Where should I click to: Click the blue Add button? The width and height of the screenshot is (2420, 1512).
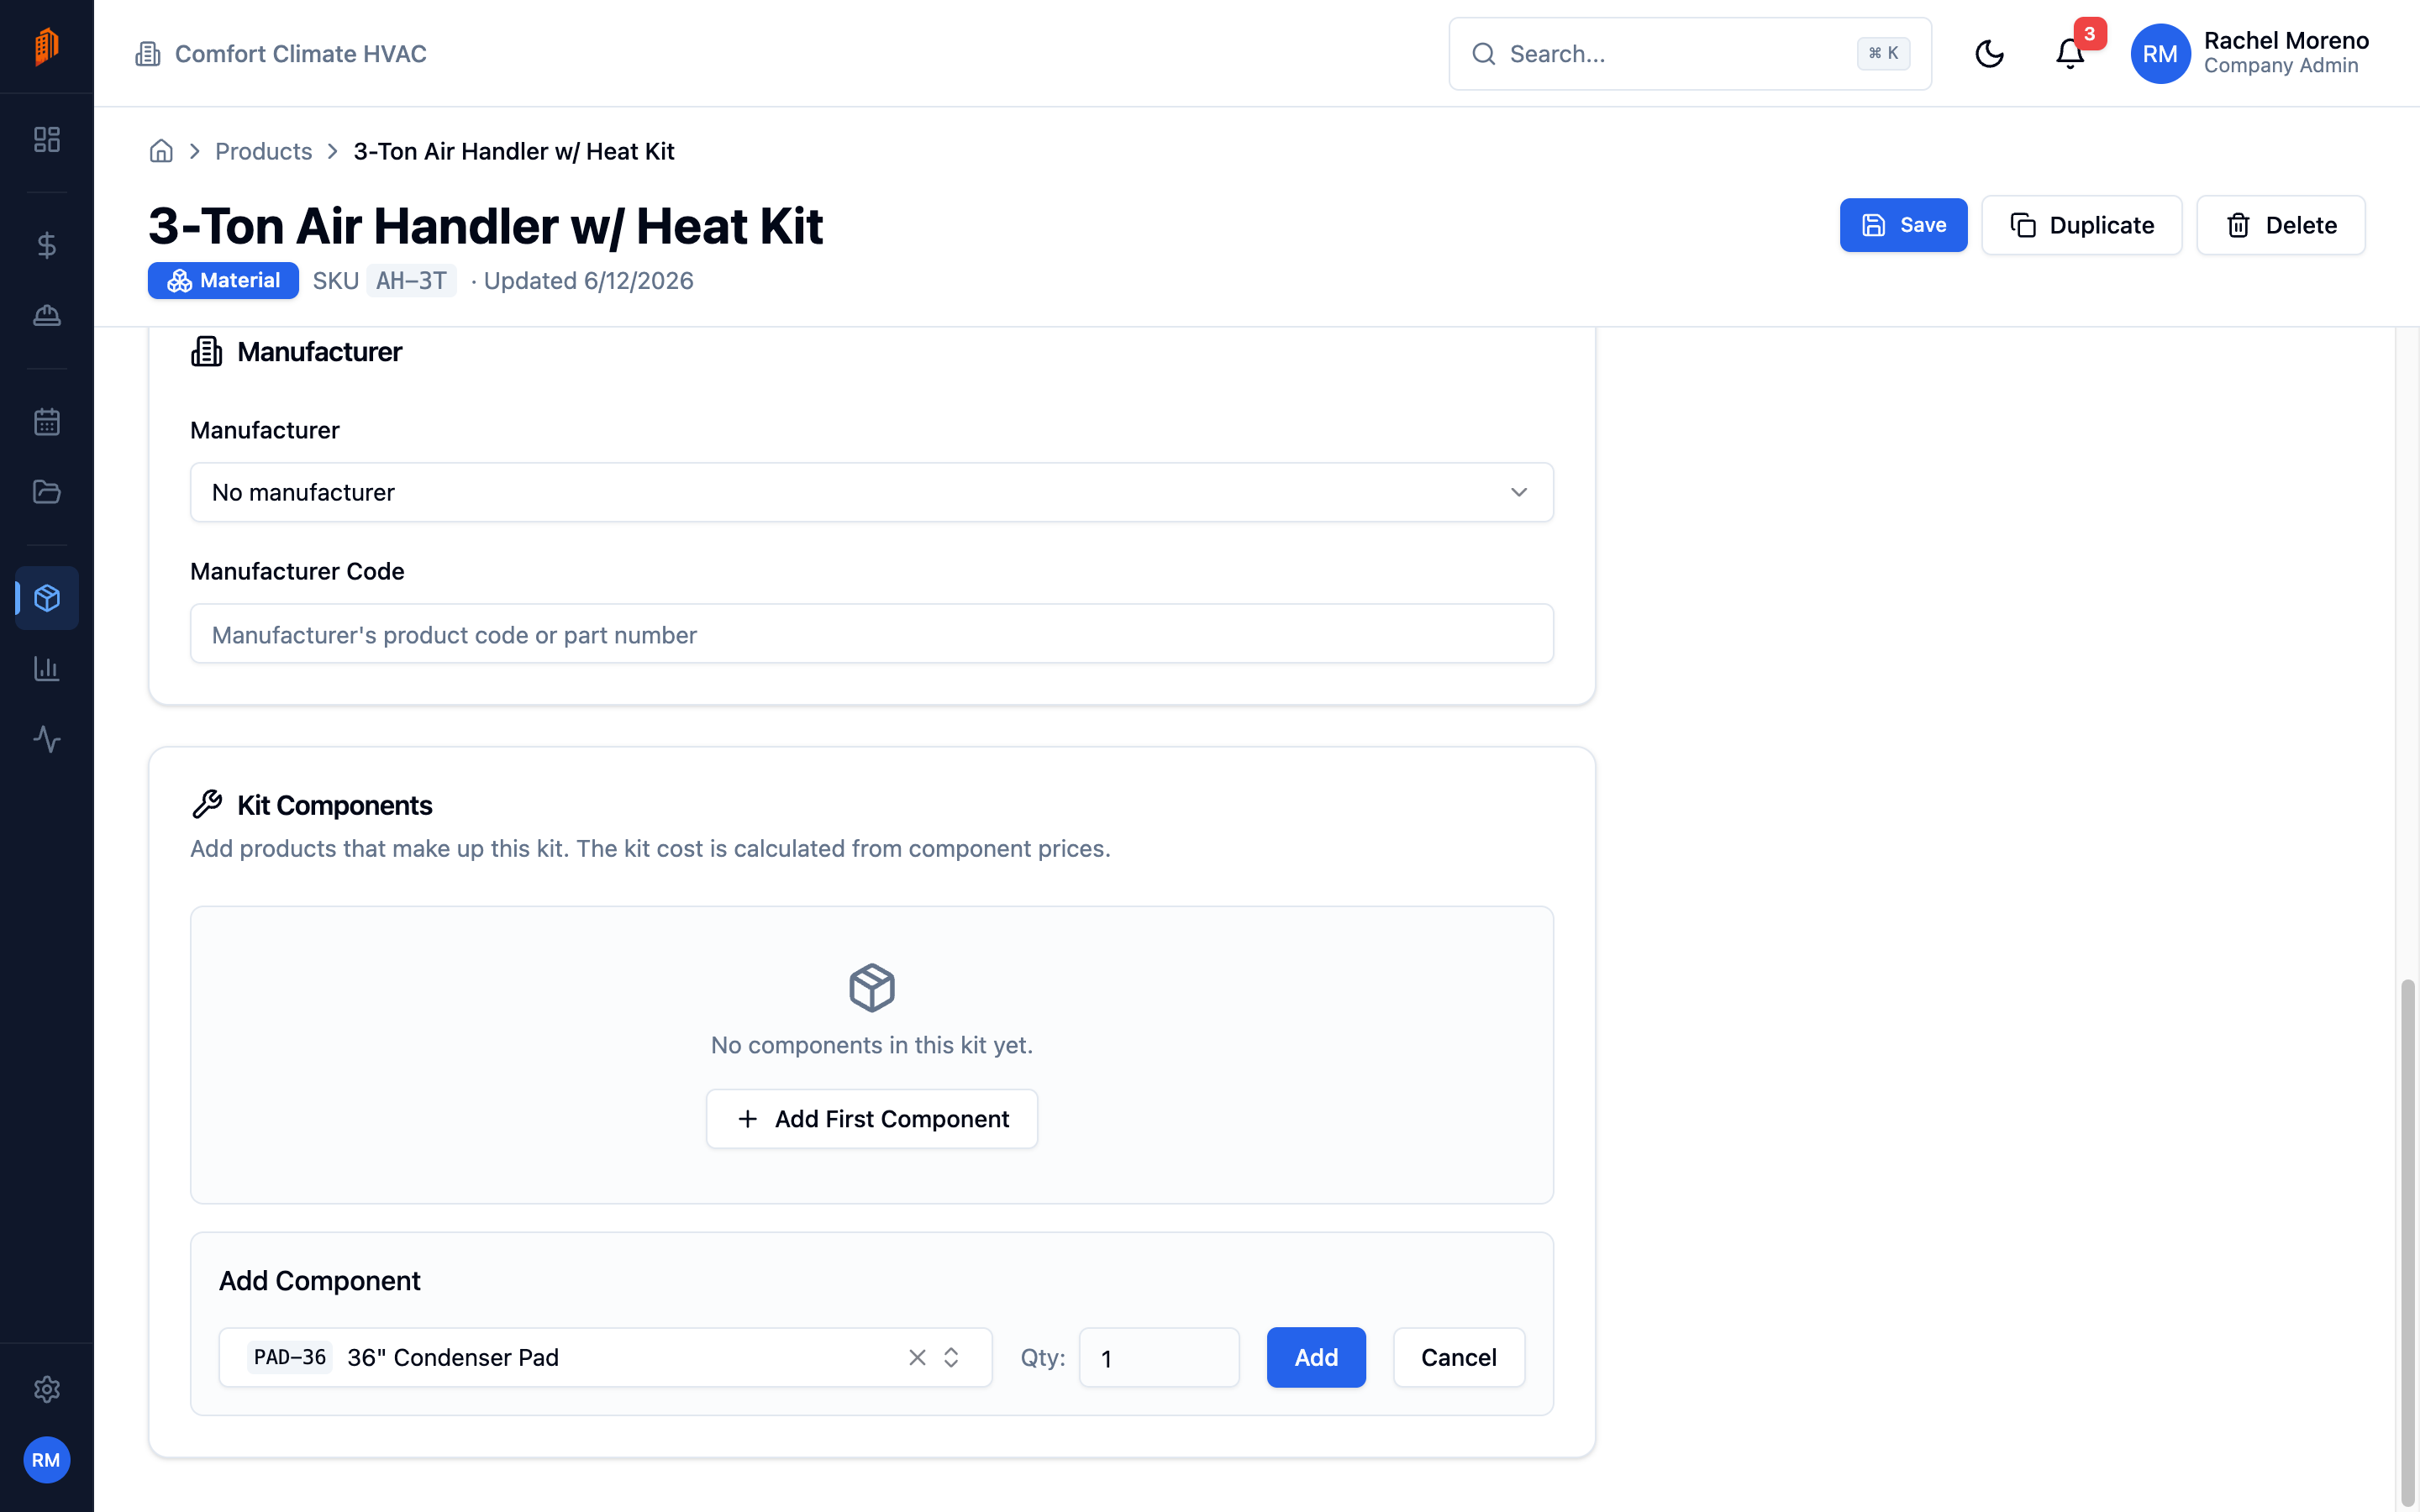click(1316, 1357)
